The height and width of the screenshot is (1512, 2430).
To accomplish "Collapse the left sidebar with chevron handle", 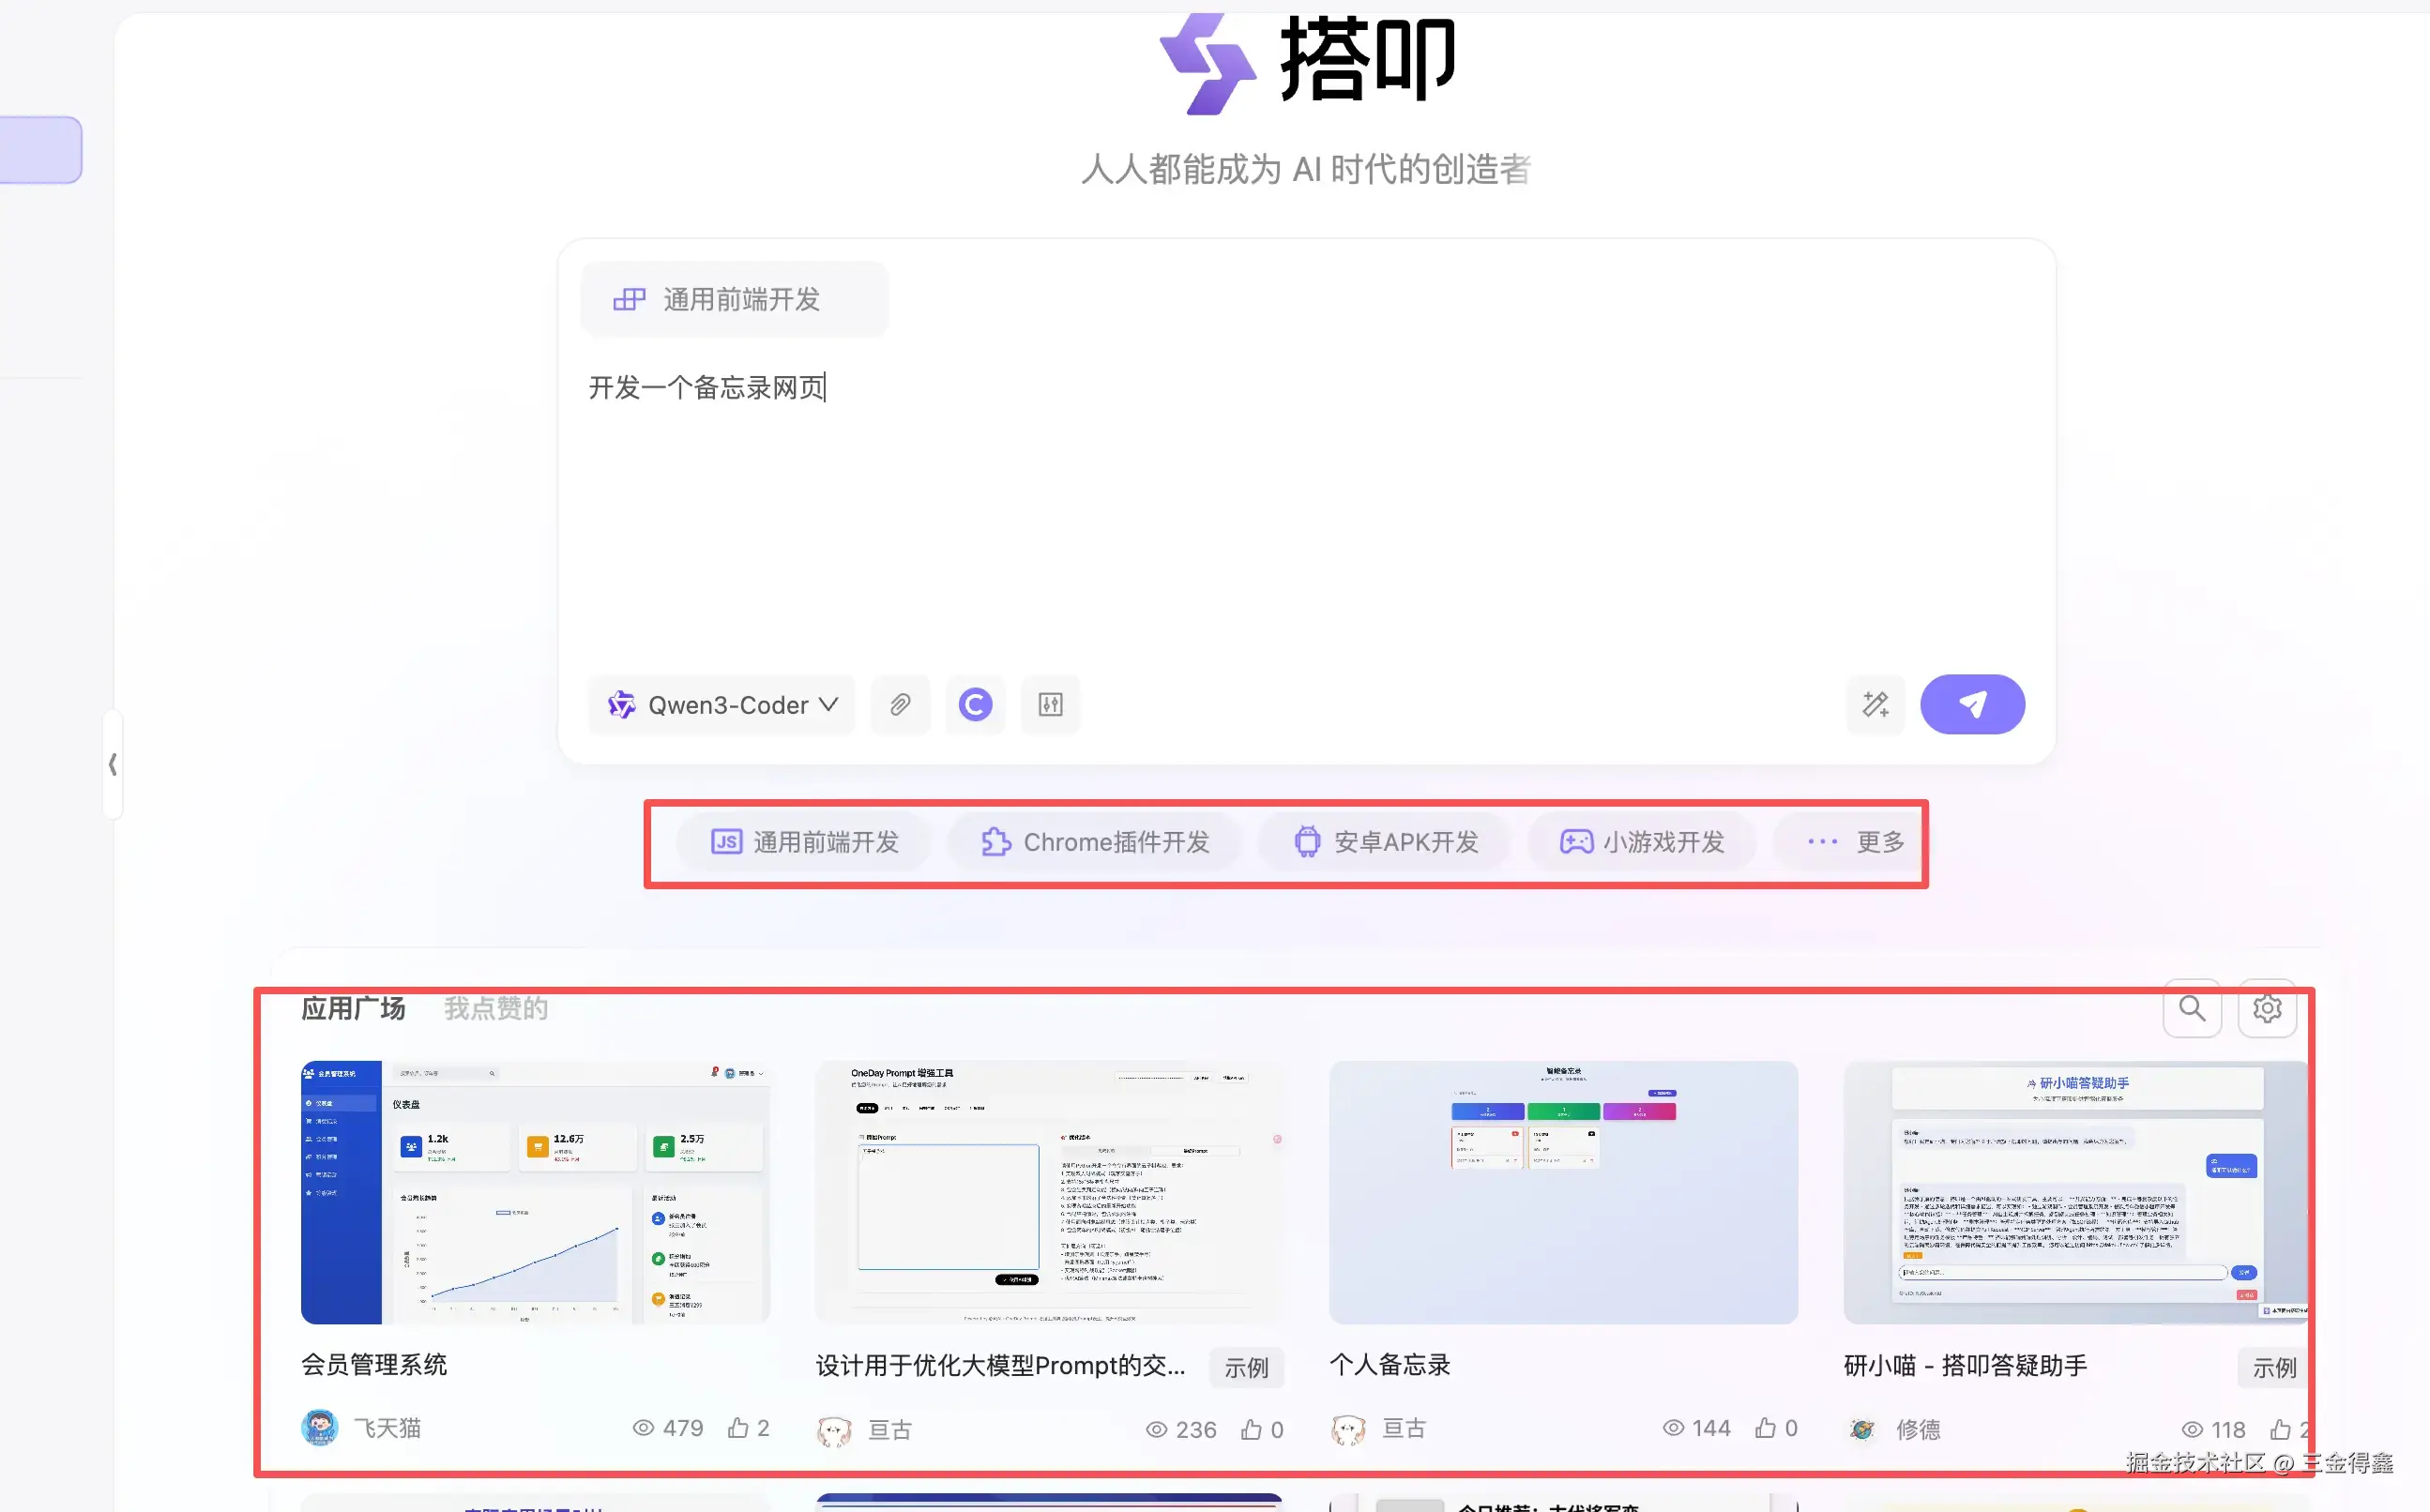I will (x=113, y=765).
